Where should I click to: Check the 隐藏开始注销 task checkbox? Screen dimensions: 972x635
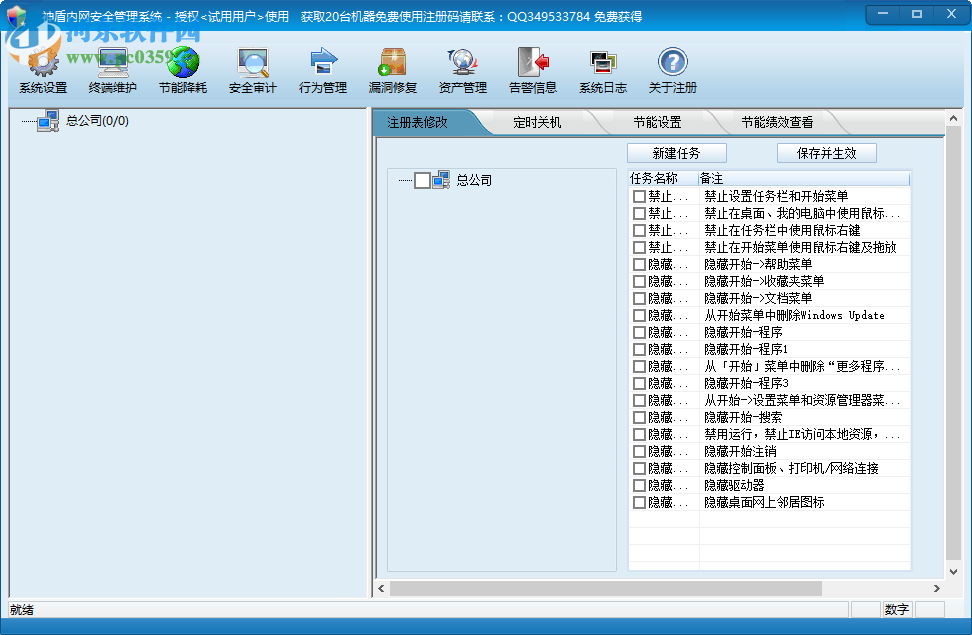(639, 452)
